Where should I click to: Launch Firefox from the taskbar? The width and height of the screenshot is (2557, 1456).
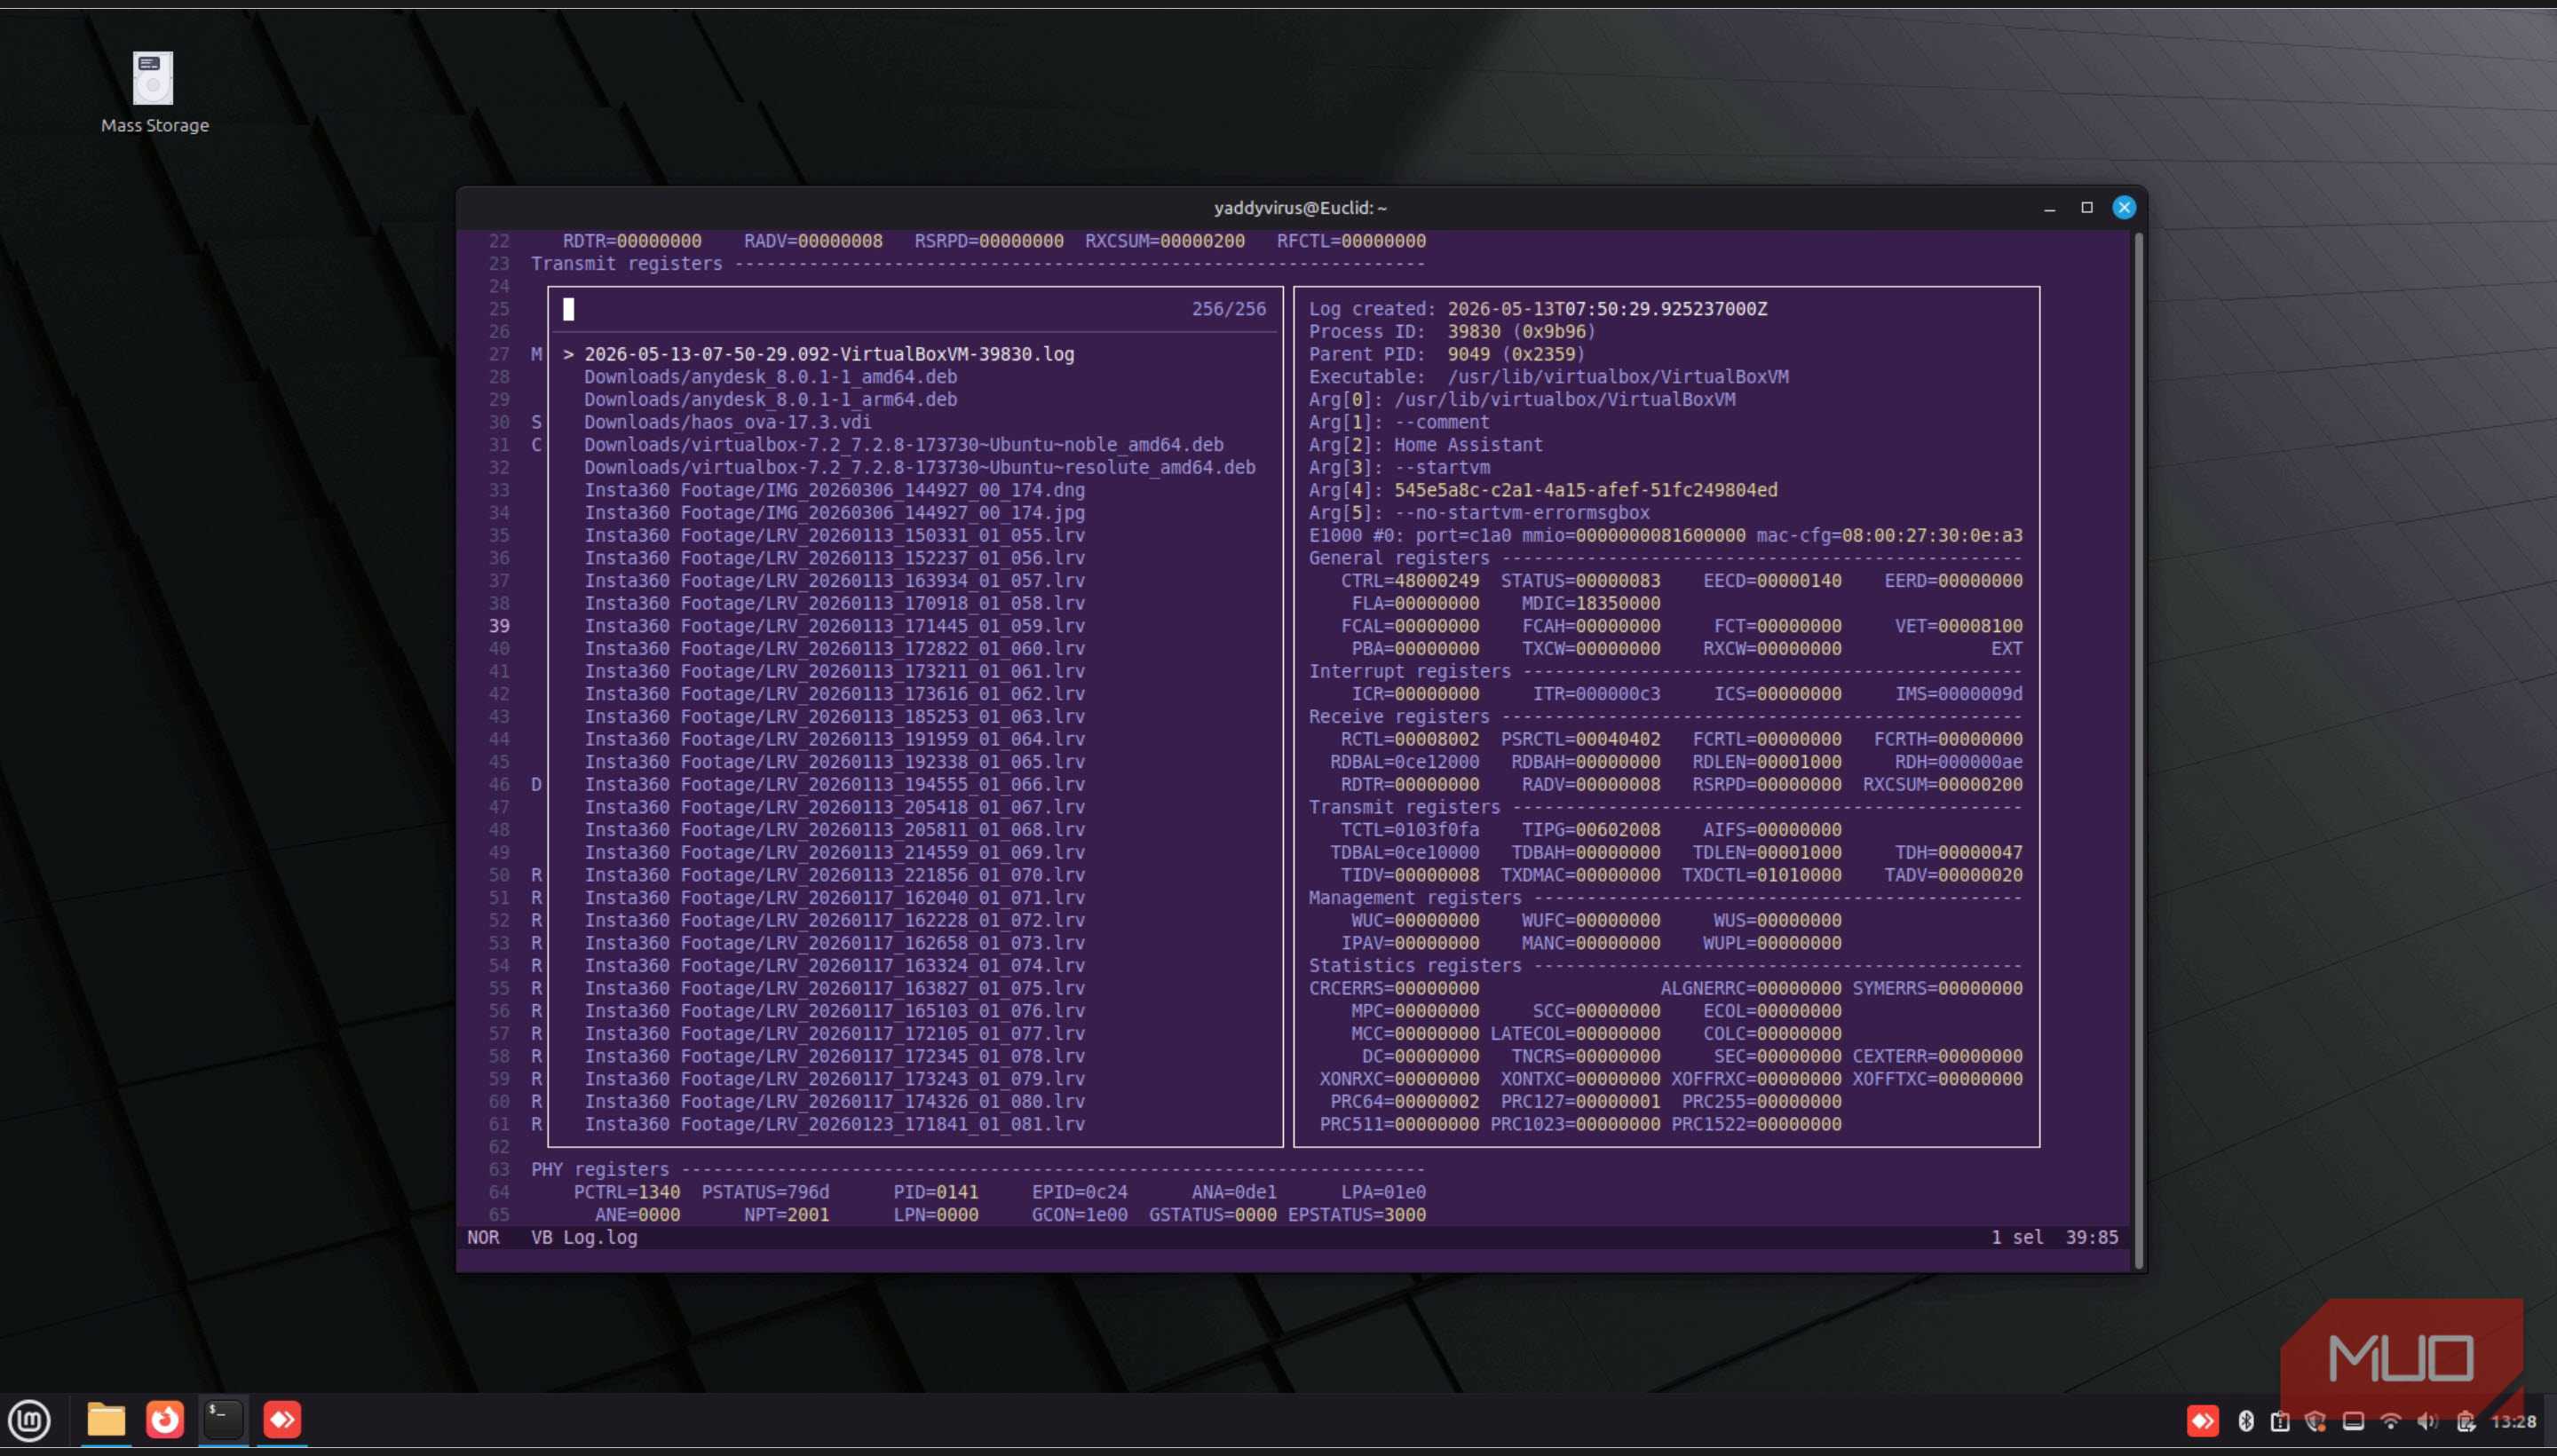click(165, 1419)
